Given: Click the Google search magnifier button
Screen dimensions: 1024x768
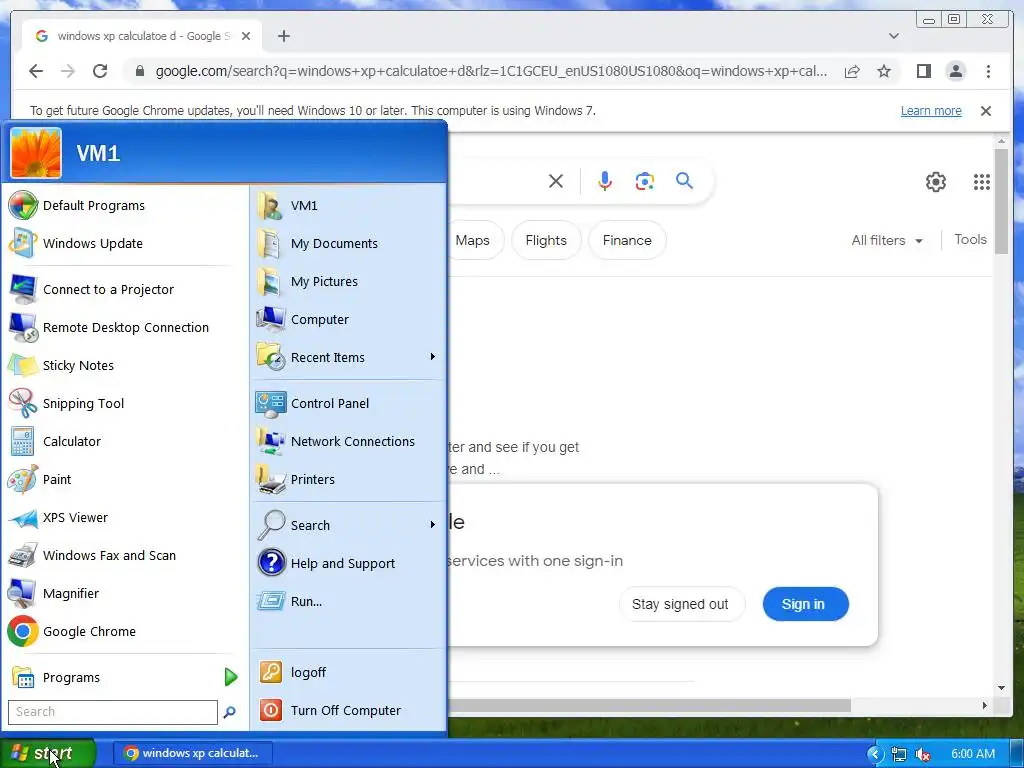Looking at the screenshot, I should point(684,180).
